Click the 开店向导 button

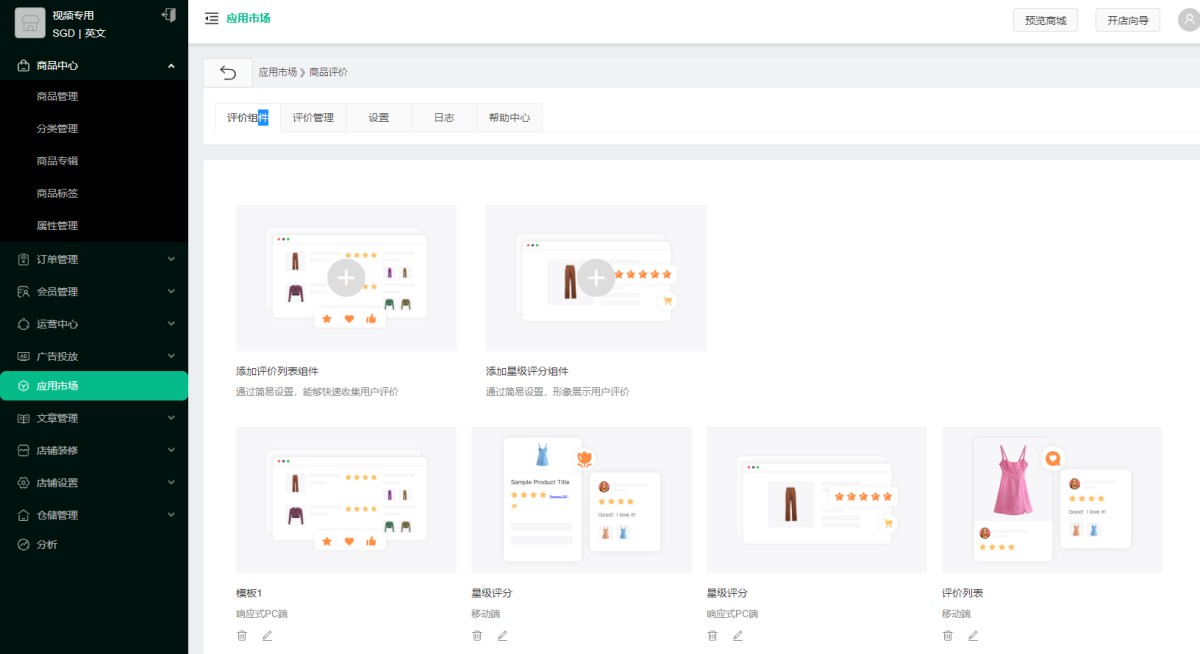(x=1127, y=20)
